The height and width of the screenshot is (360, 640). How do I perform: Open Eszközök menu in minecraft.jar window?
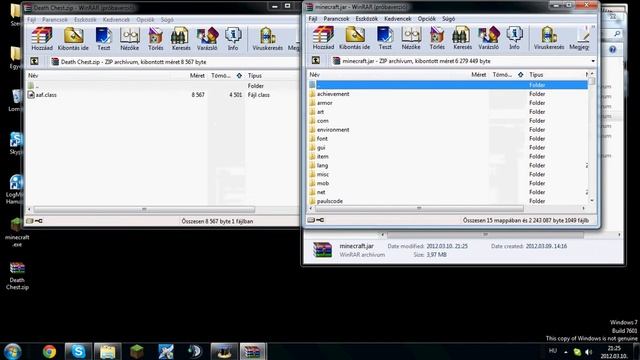pyautogui.click(x=367, y=19)
